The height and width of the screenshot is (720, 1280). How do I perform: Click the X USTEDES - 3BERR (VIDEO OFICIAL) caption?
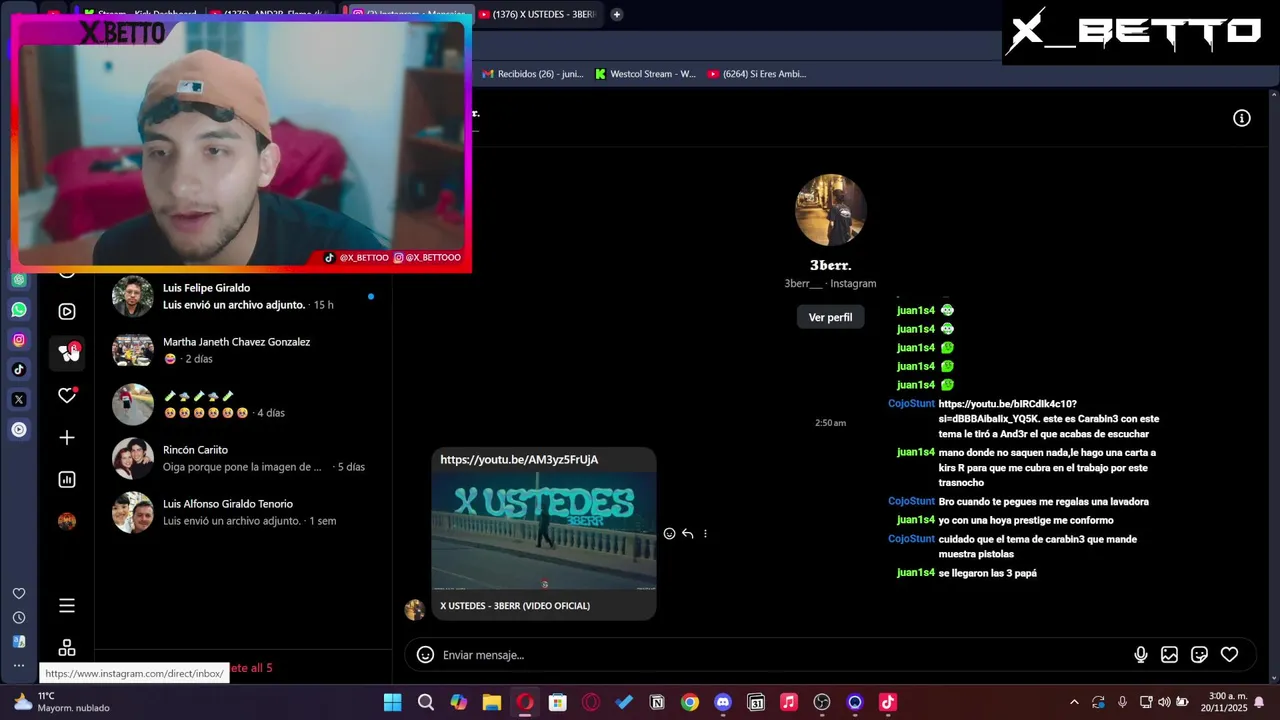click(x=515, y=606)
